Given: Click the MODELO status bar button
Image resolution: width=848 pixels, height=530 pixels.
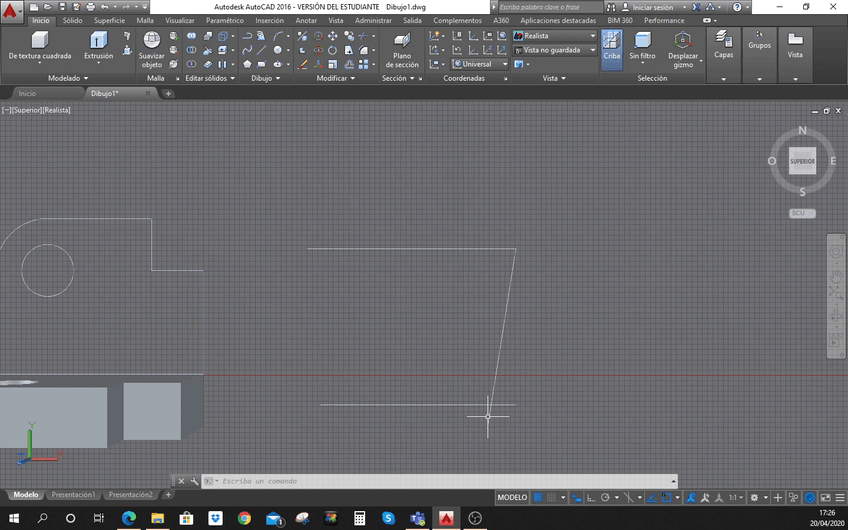Looking at the screenshot, I should tap(512, 497).
